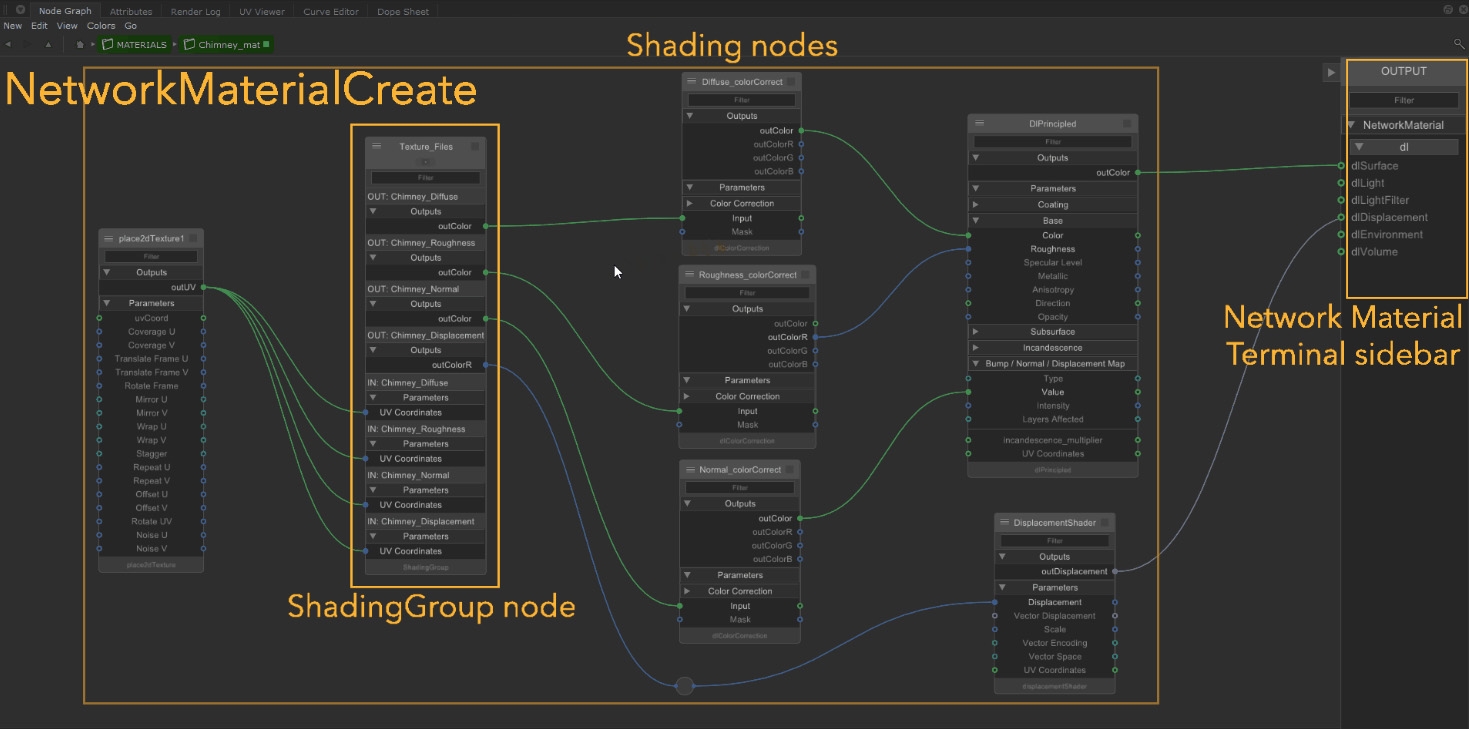Screen dimensions: 1469x729
Task: Expand Subsurface section in DlPrincipled node
Action: [976, 332]
